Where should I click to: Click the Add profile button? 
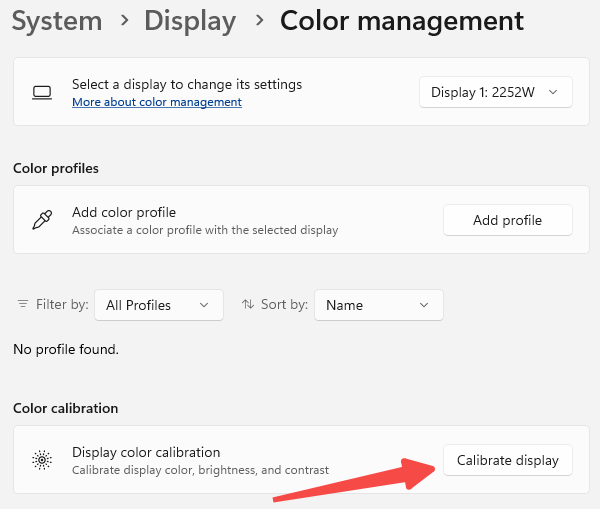[508, 220]
